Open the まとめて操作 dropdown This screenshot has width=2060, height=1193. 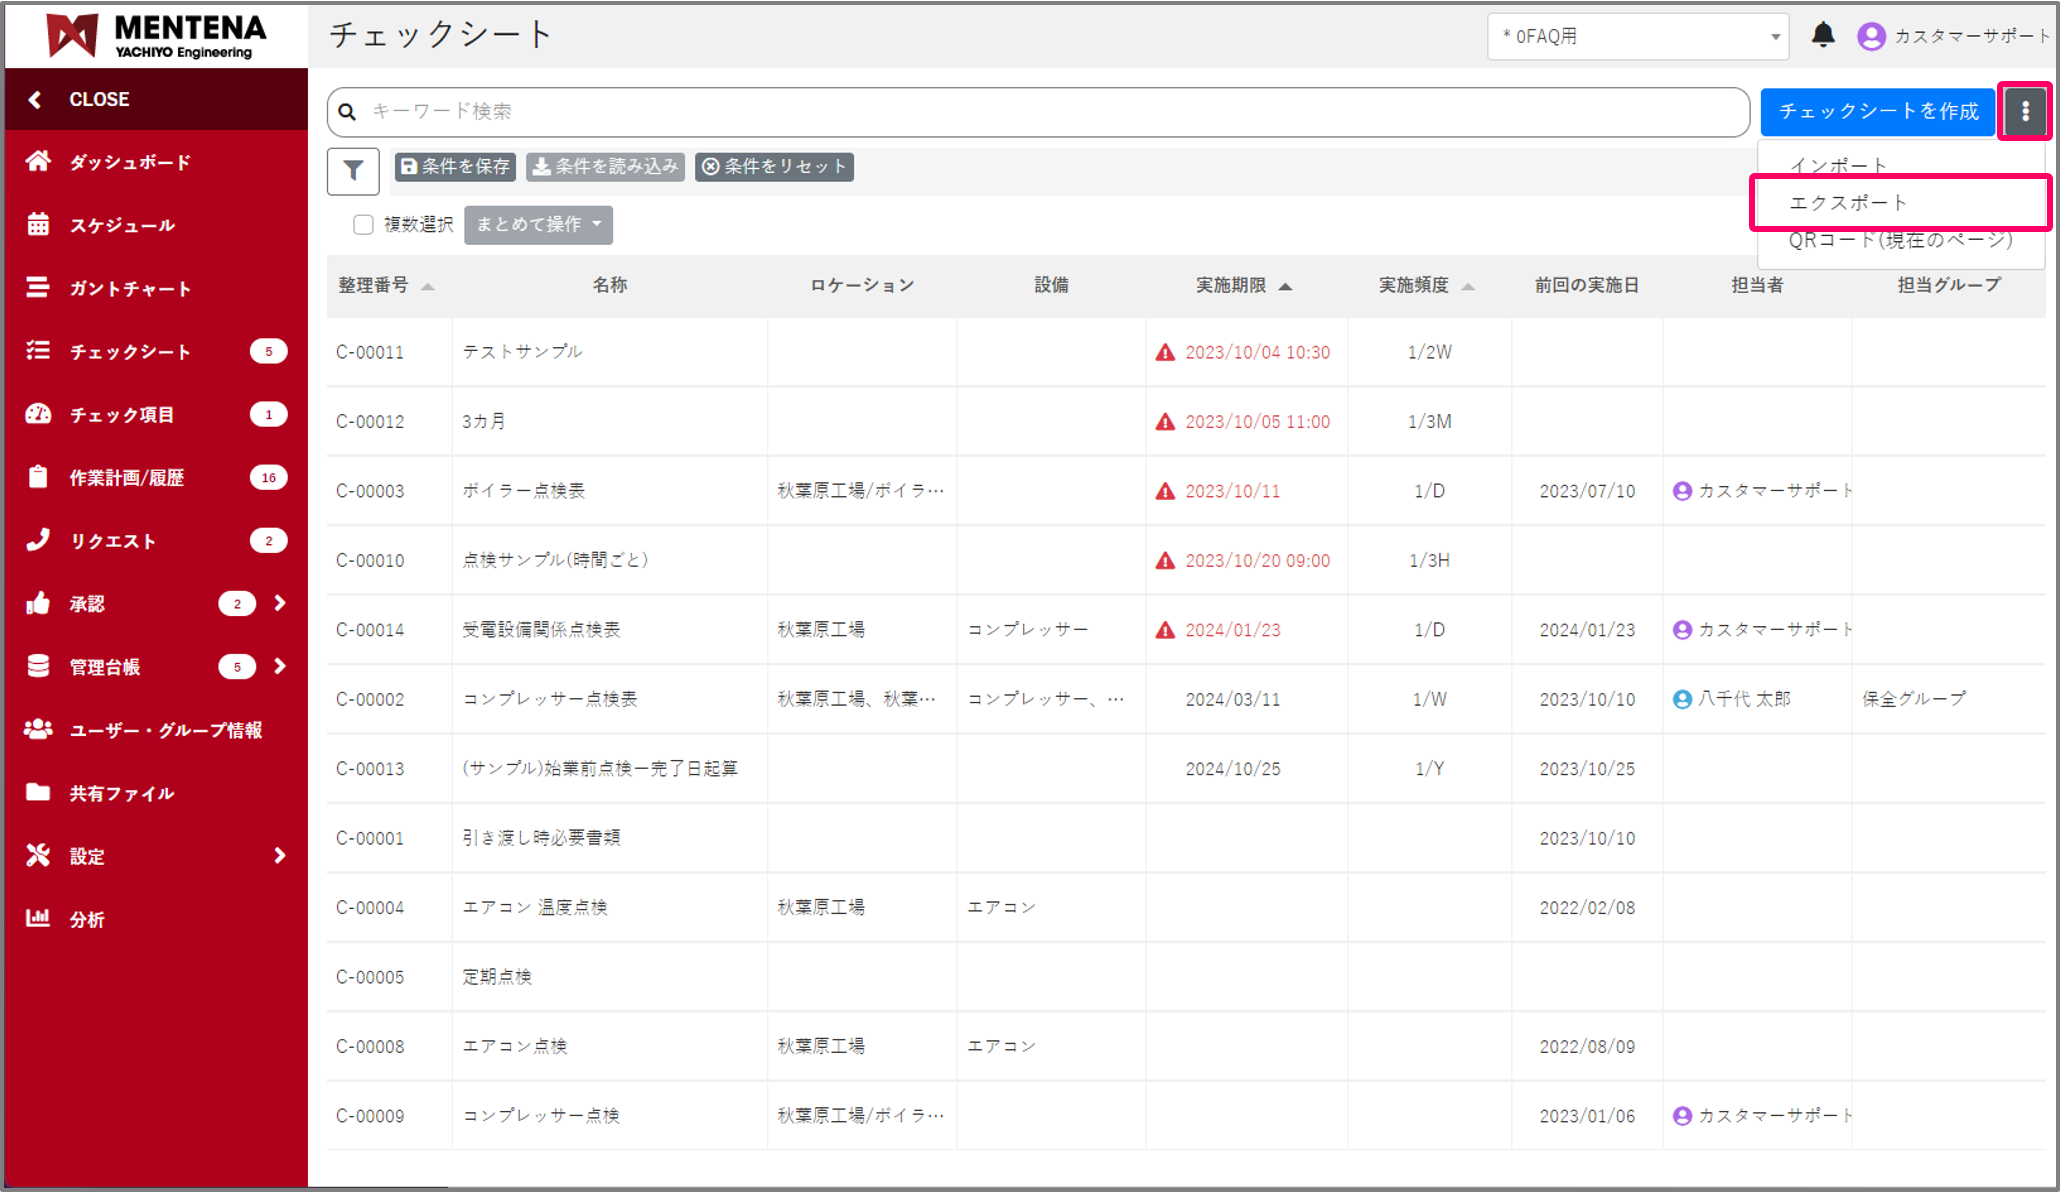pos(538,224)
